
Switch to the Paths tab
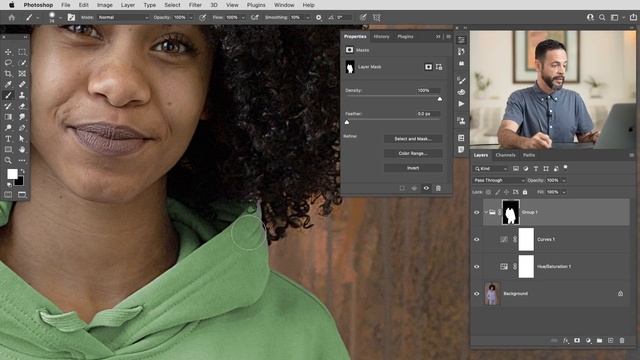(x=529, y=155)
